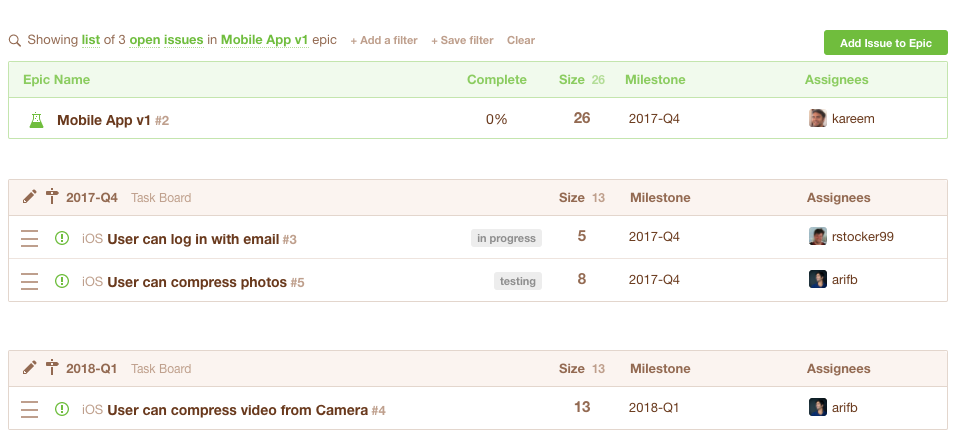
Task: Click pencil edit icon for 2017-Q4 milestone
Action: (29, 197)
